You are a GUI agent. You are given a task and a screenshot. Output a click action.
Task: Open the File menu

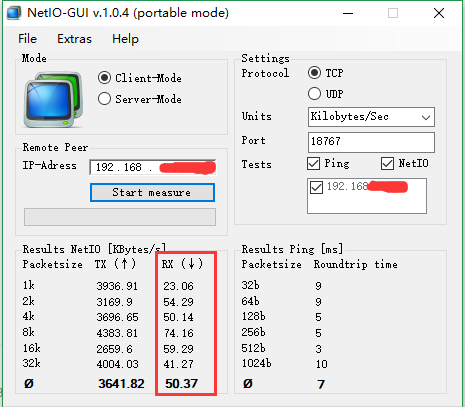click(27, 39)
